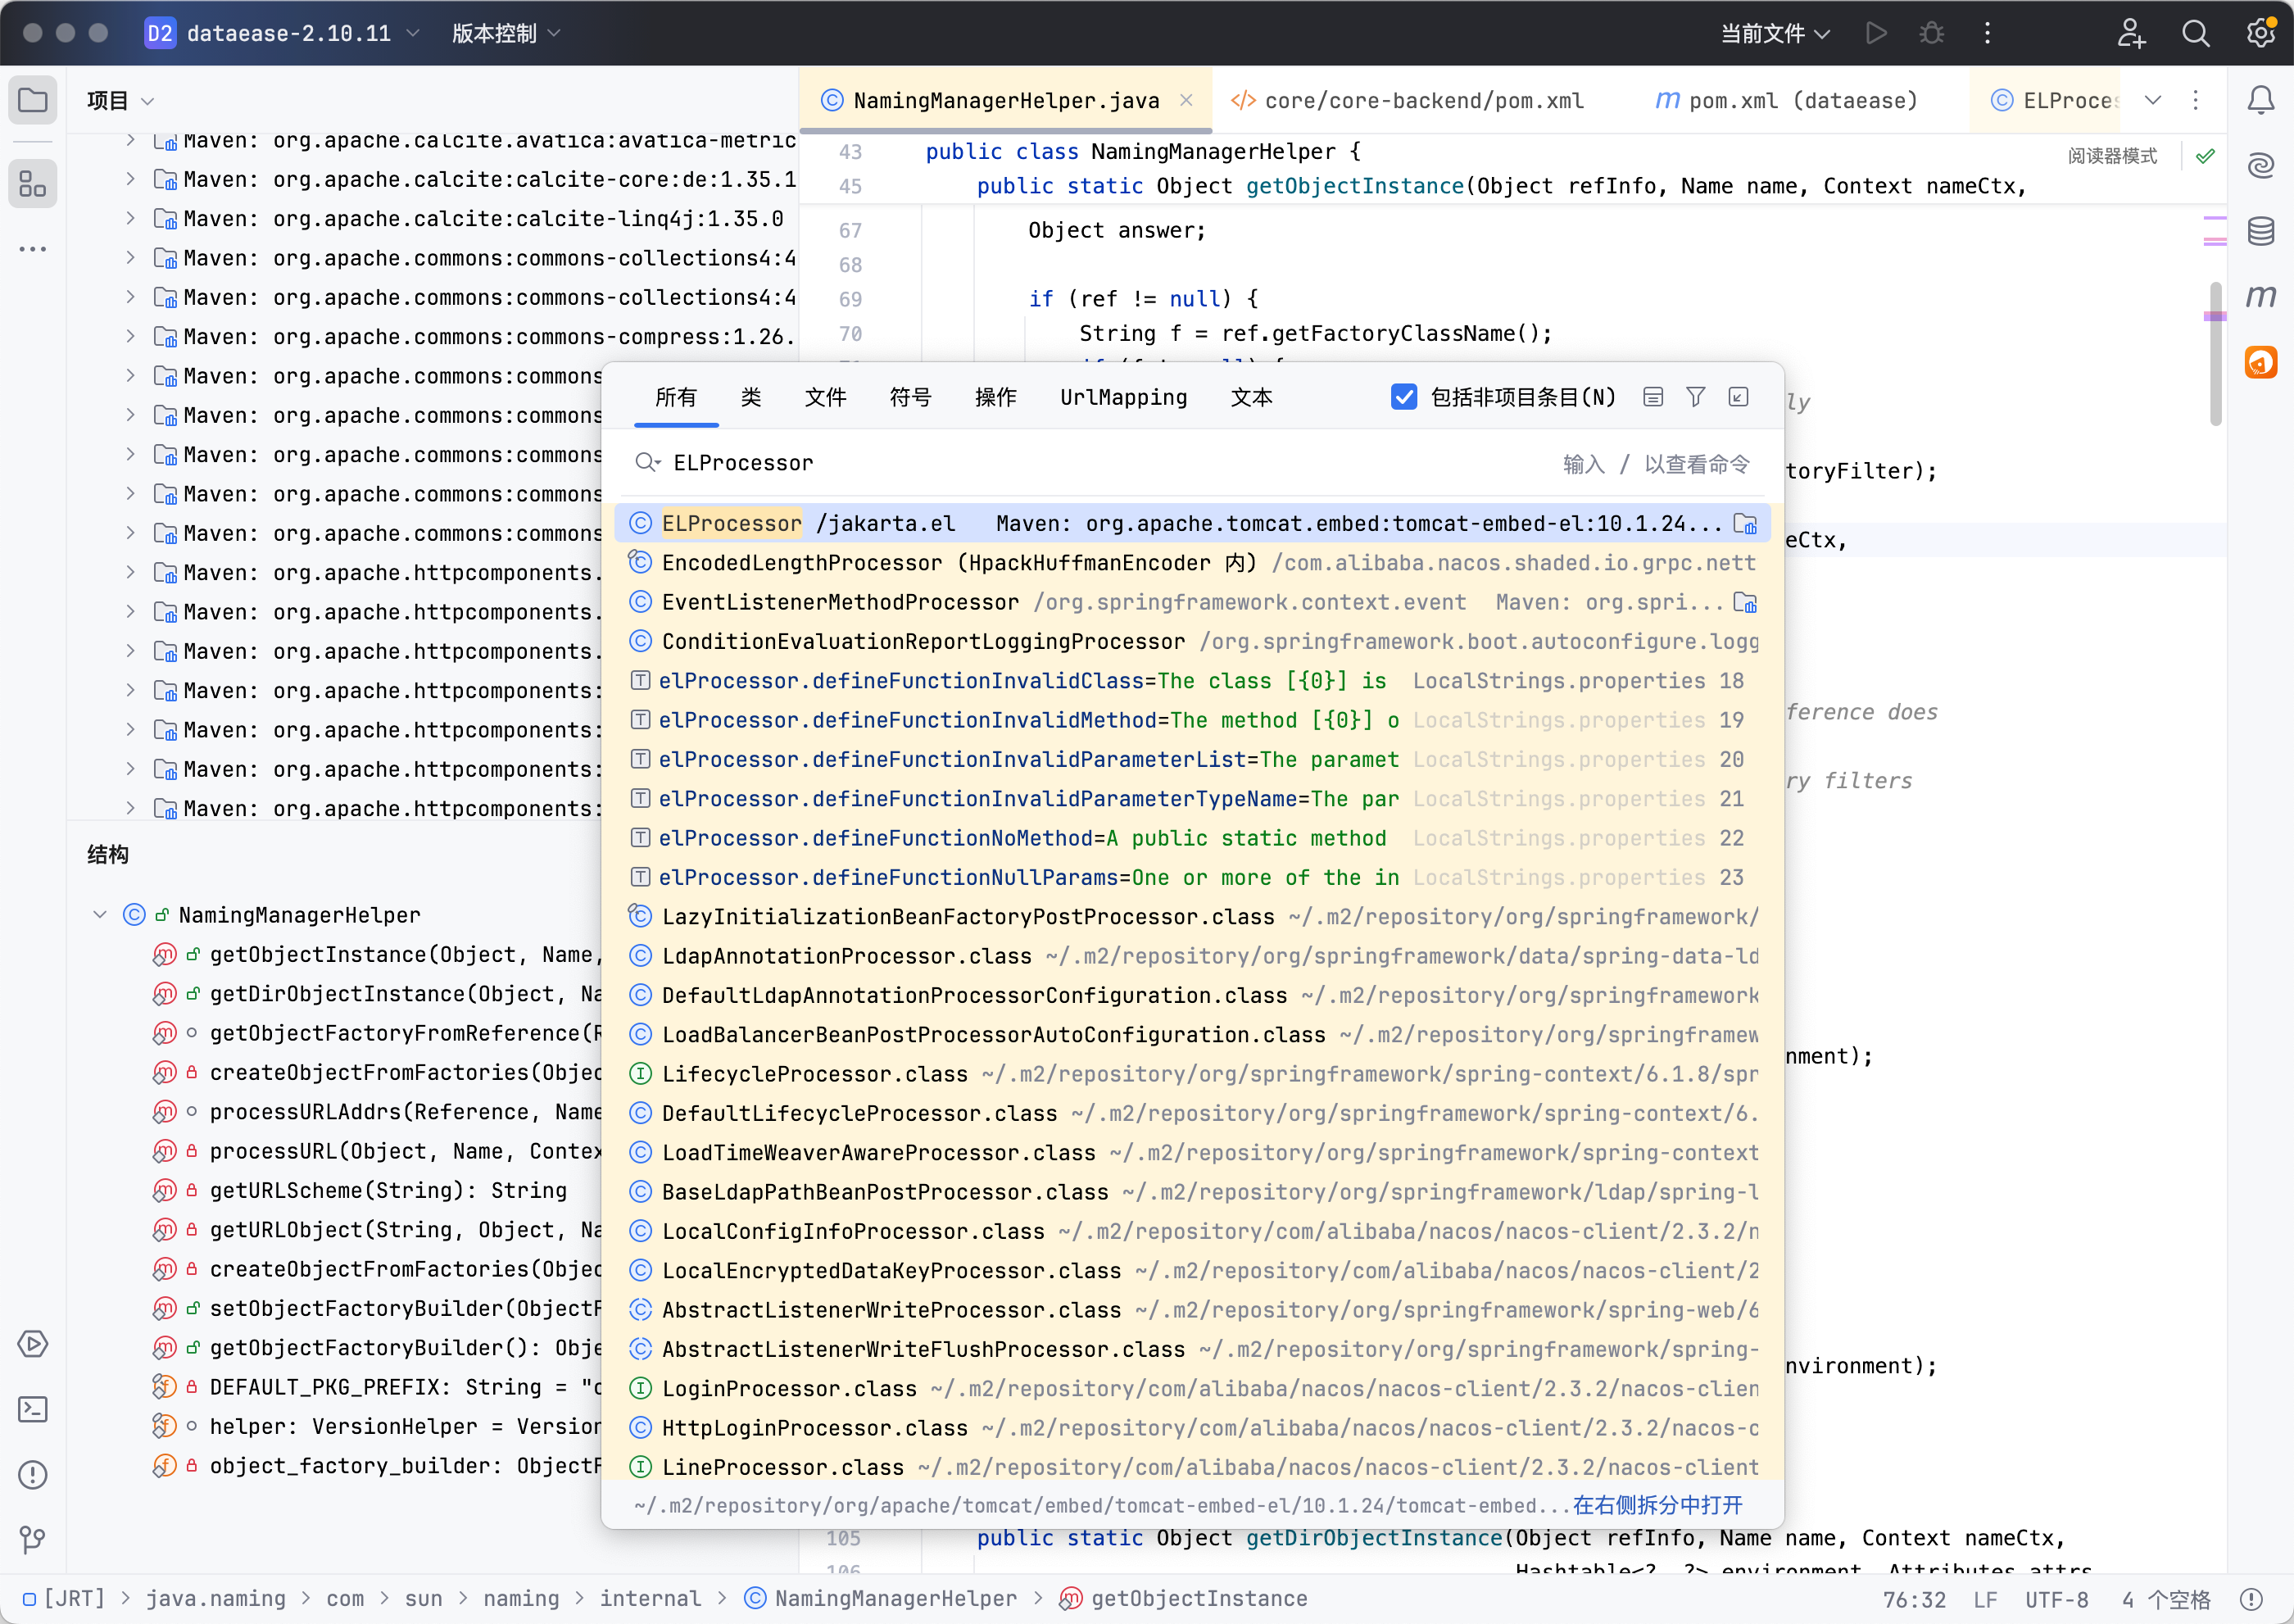Open the core/core-backend/pom.xml editor tab
The width and height of the screenshot is (2294, 1624).
1408,100
